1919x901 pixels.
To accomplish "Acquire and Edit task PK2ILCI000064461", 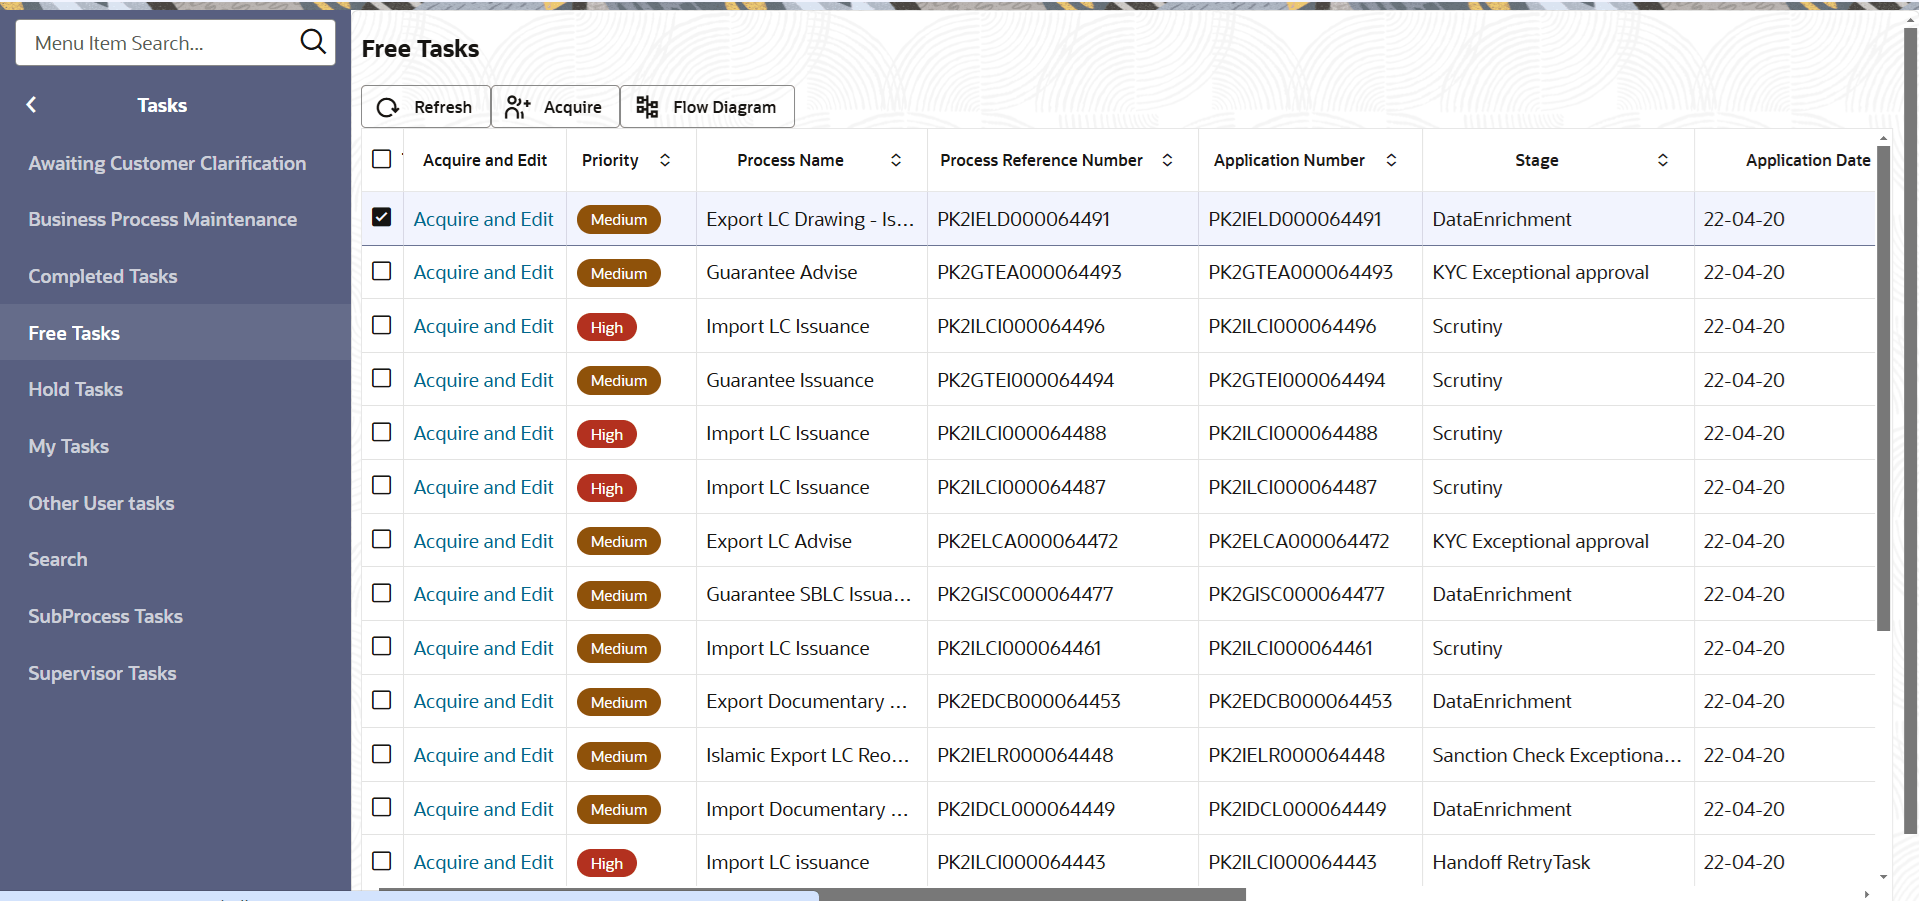I will 483,648.
